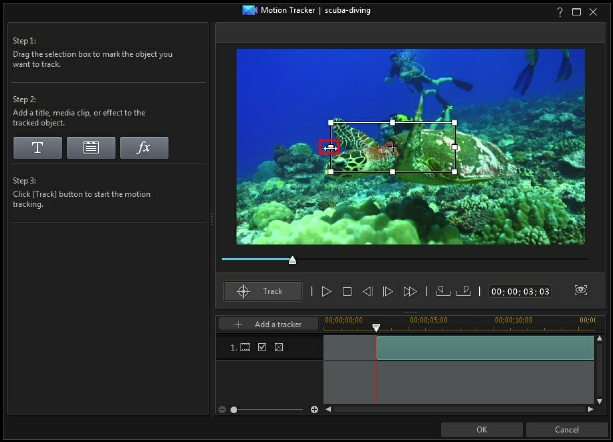The width and height of the screenshot is (613, 442).
Task: Click the preview seek slider handle
Action: coord(292,260)
